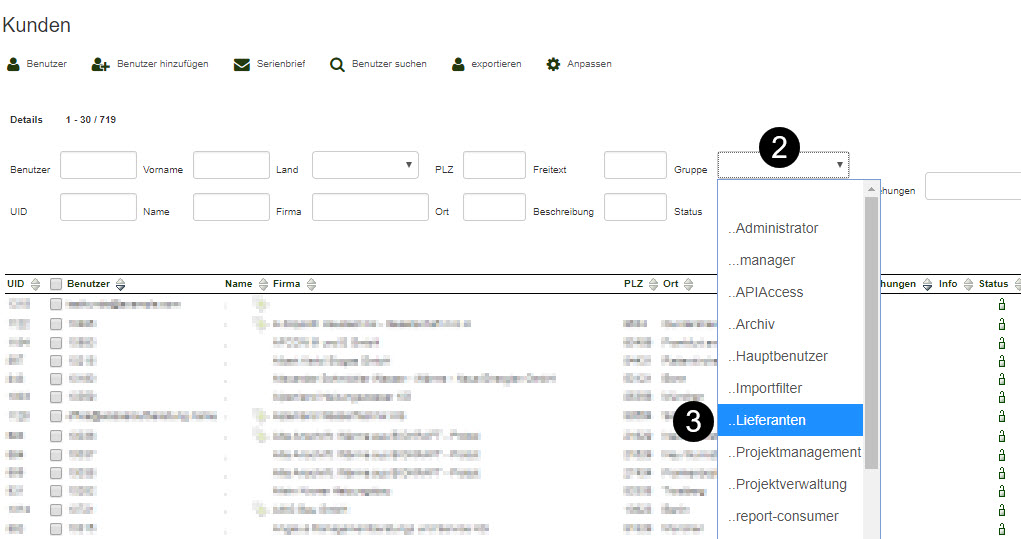Click the dropdown list scrollbar thumb
The width and height of the screenshot is (1021, 539).
871,330
